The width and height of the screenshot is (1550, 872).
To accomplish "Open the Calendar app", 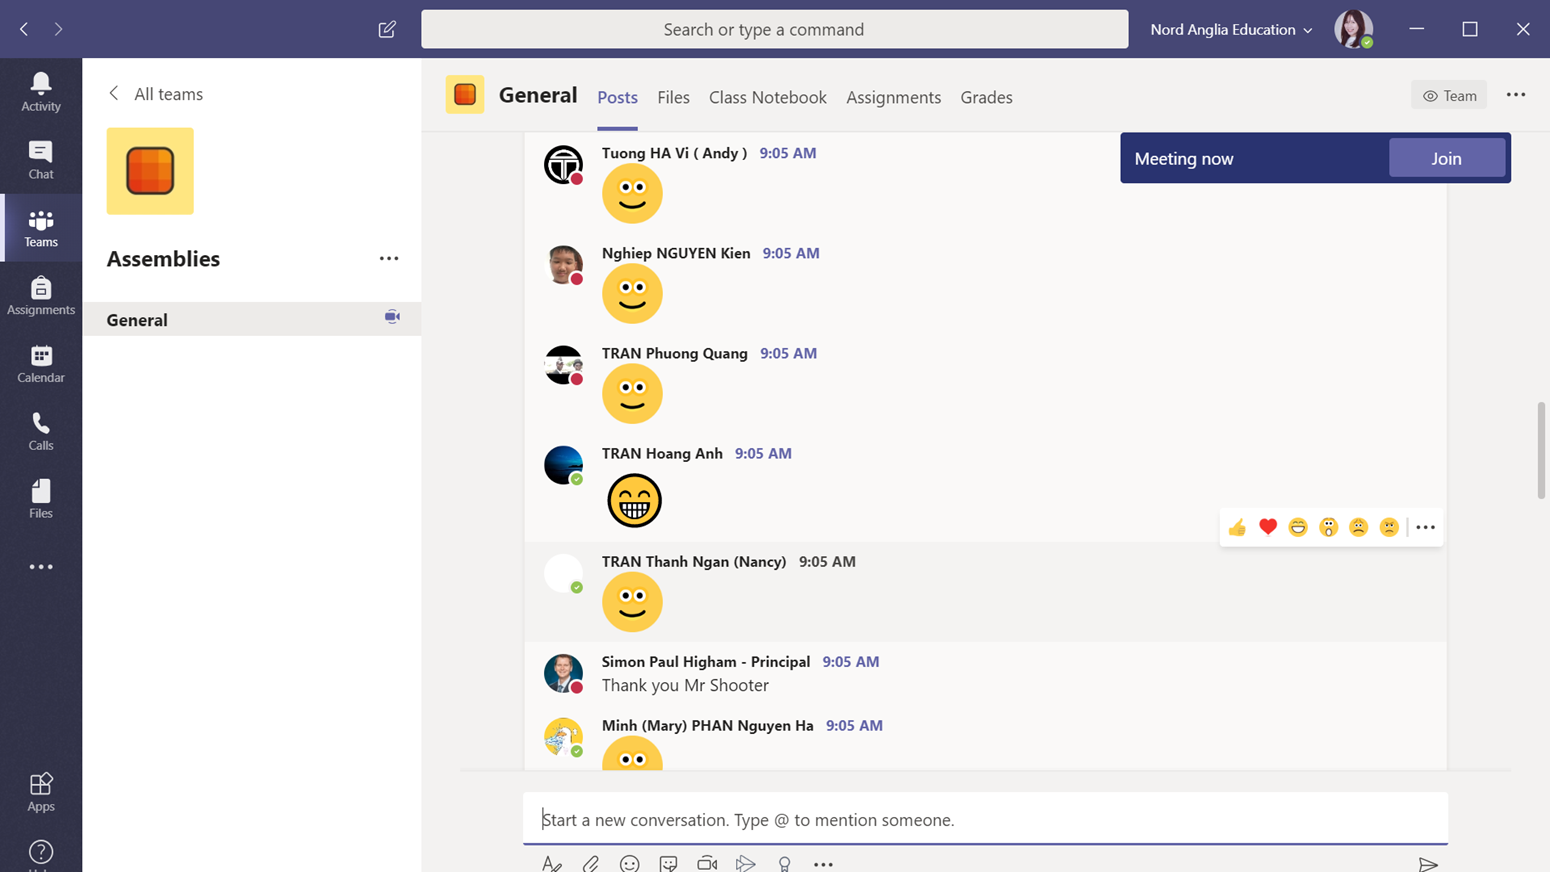I will pyautogui.click(x=41, y=364).
